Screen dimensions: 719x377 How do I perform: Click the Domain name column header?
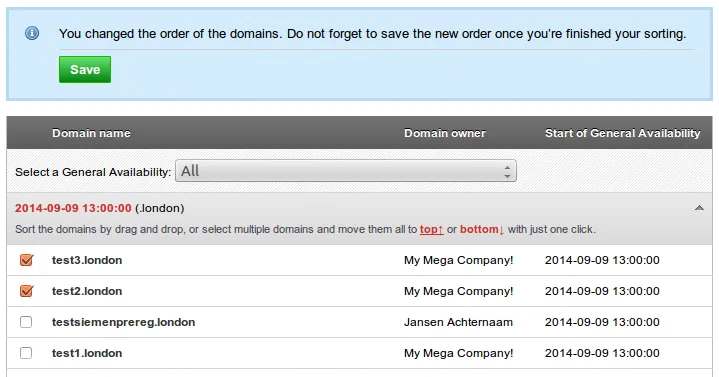(x=91, y=133)
